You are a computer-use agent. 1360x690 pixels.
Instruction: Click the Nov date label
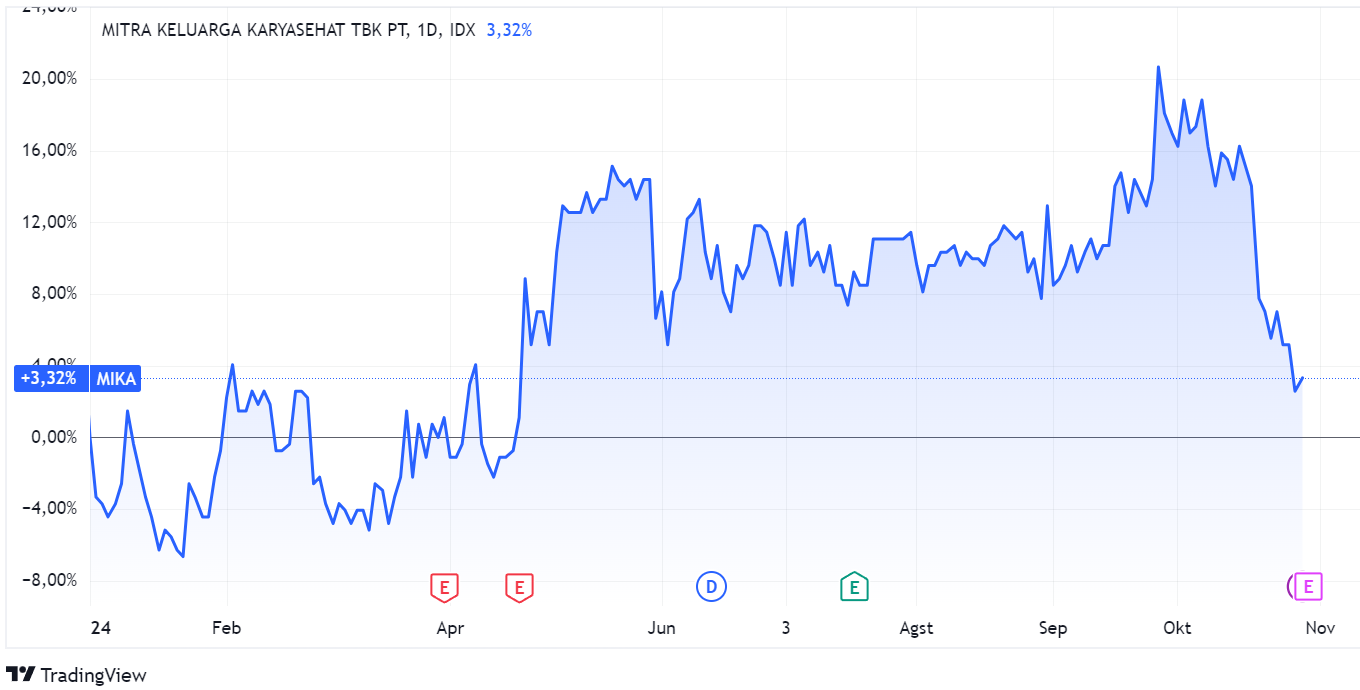point(1321,628)
